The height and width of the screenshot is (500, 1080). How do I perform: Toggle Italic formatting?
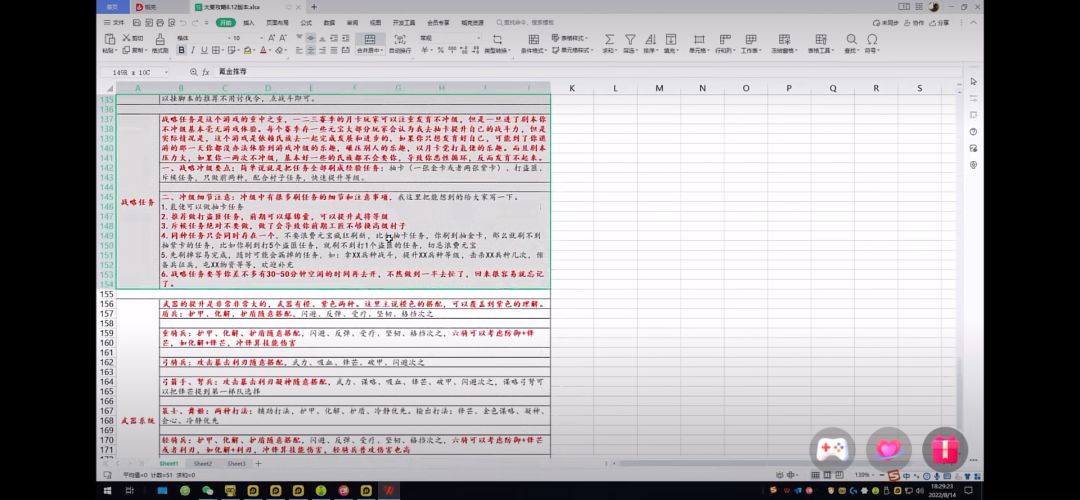coord(194,50)
